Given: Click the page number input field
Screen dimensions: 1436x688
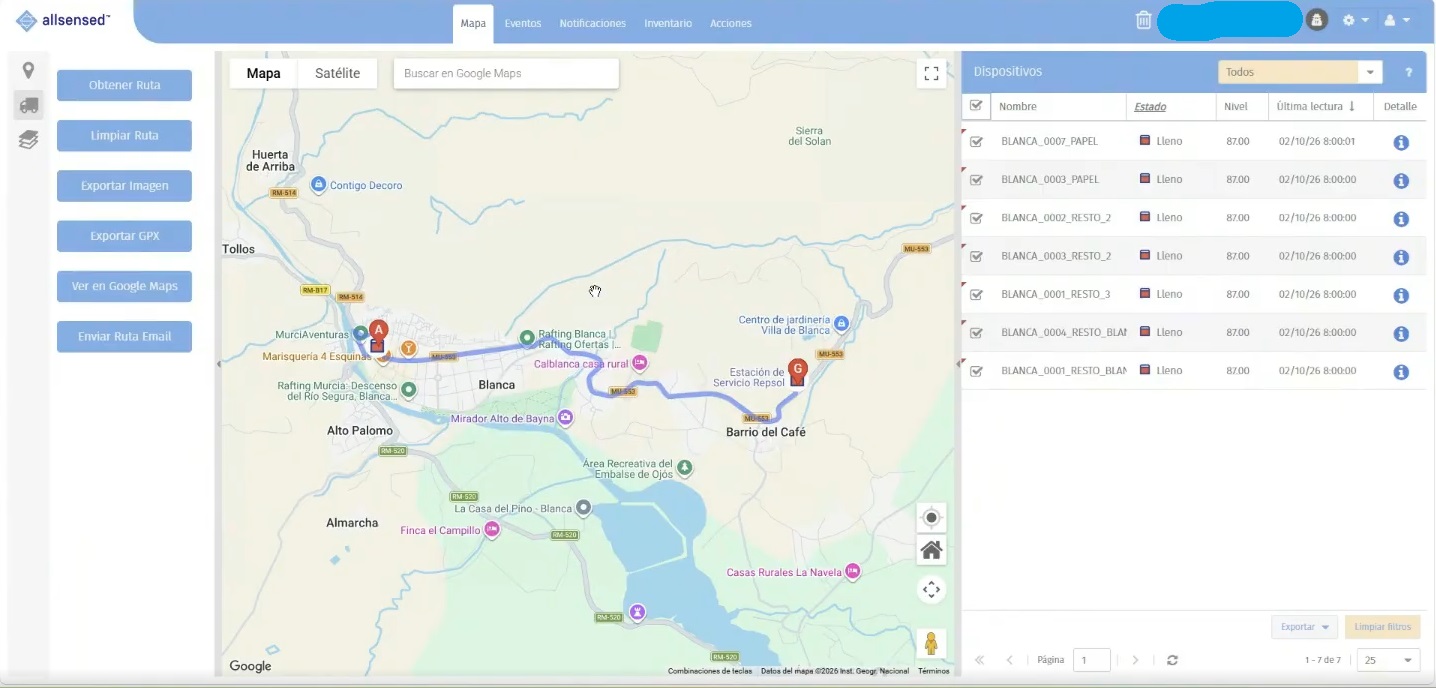Looking at the screenshot, I should point(1092,660).
